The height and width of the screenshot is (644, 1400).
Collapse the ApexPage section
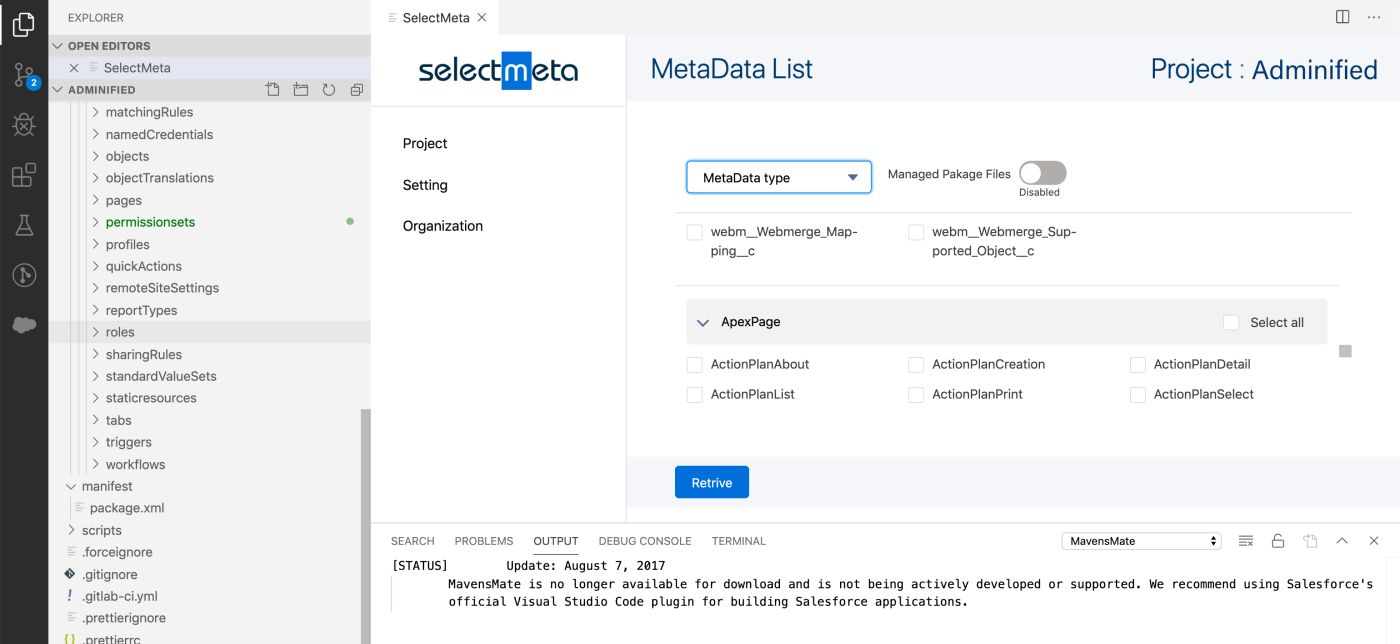click(703, 323)
